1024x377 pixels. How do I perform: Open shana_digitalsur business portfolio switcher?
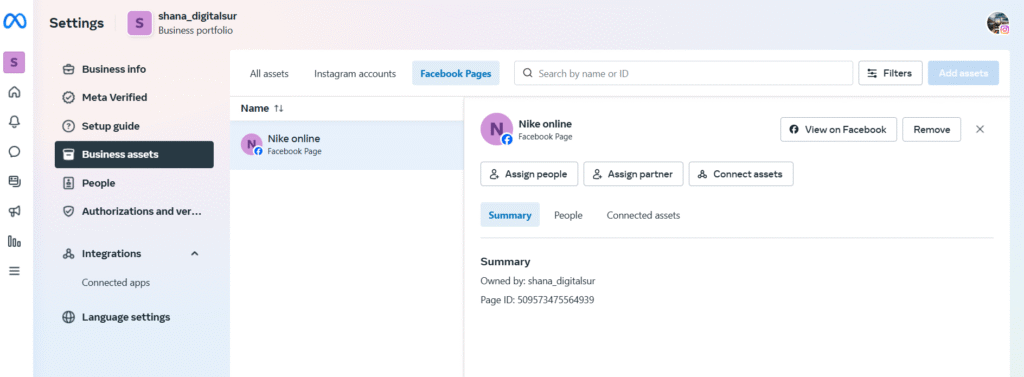183,22
